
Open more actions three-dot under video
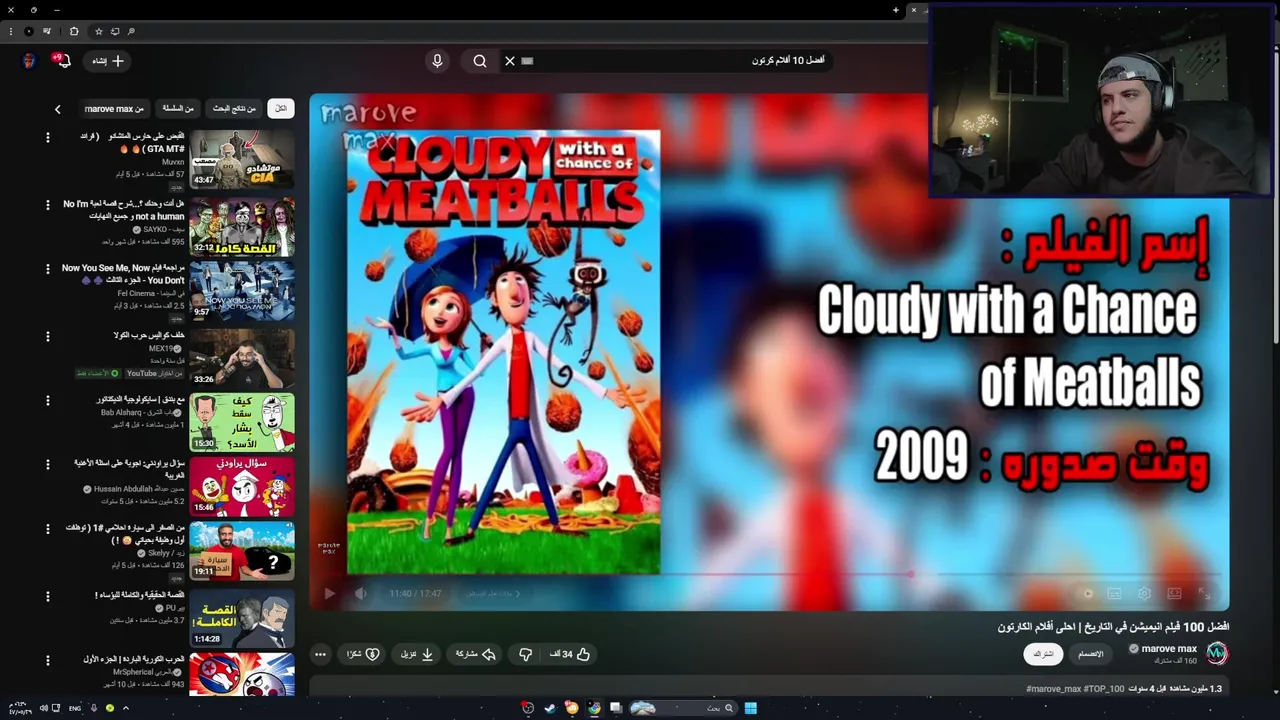tap(320, 655)
